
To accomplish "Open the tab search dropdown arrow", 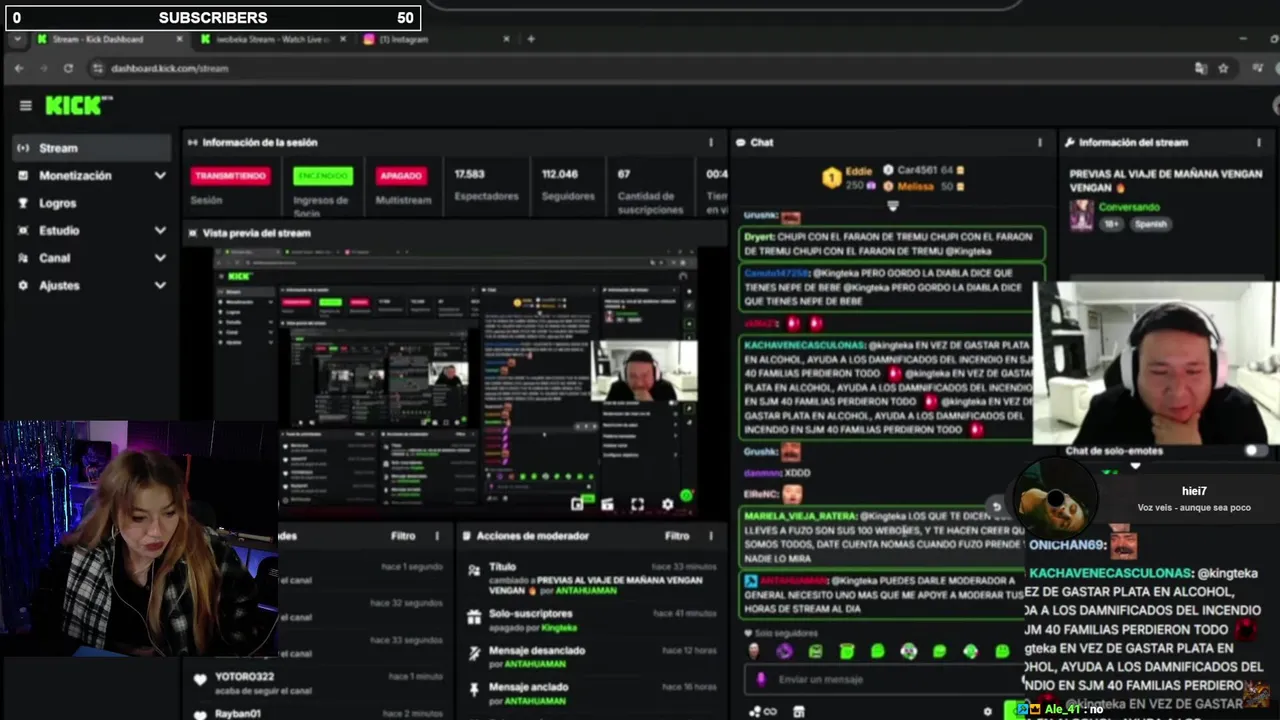I will [x=17, y=39].
